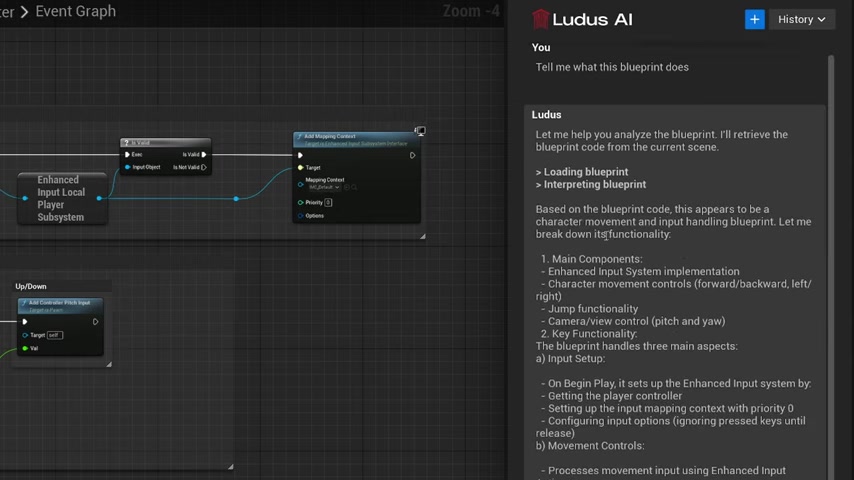Click the browse-to-asset magnifier beside IMC_Default
Viewport: 854px width, 480px height.
pos(354,187)
